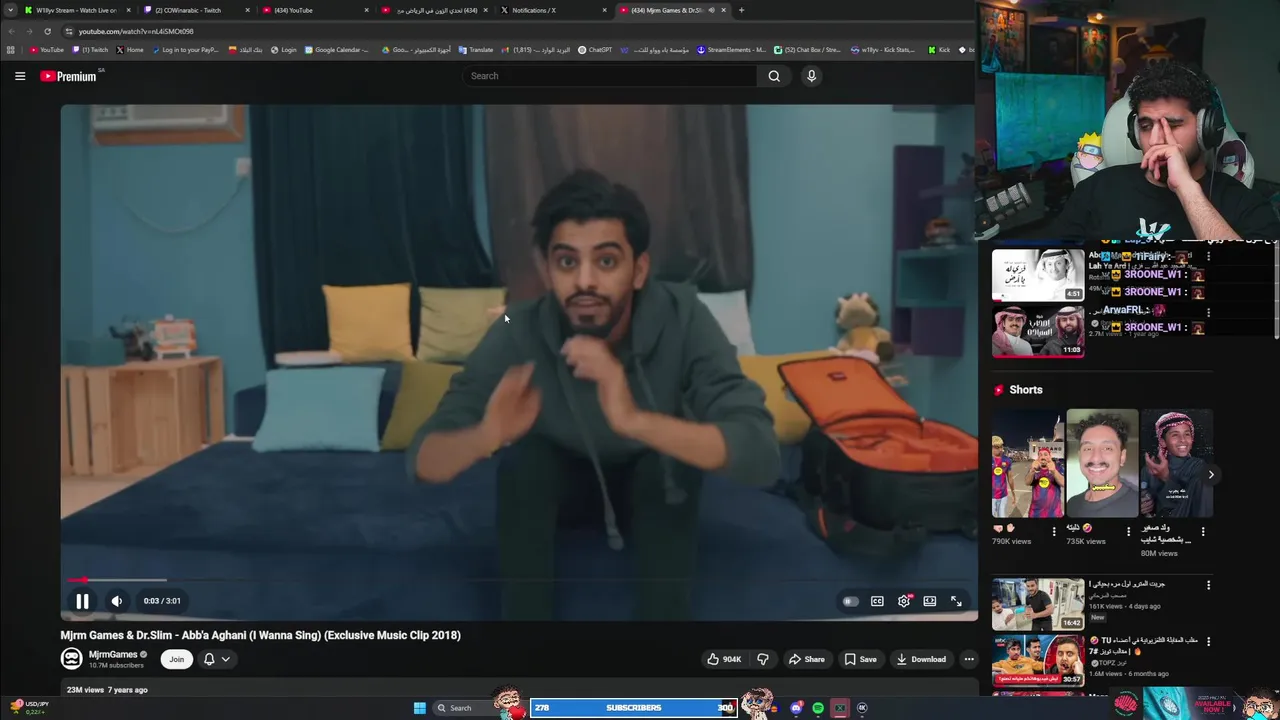Open the YouTube hamburger guide menu
Screen dimensions: 1280x720
pyautogui.click(x=20, y=76)
